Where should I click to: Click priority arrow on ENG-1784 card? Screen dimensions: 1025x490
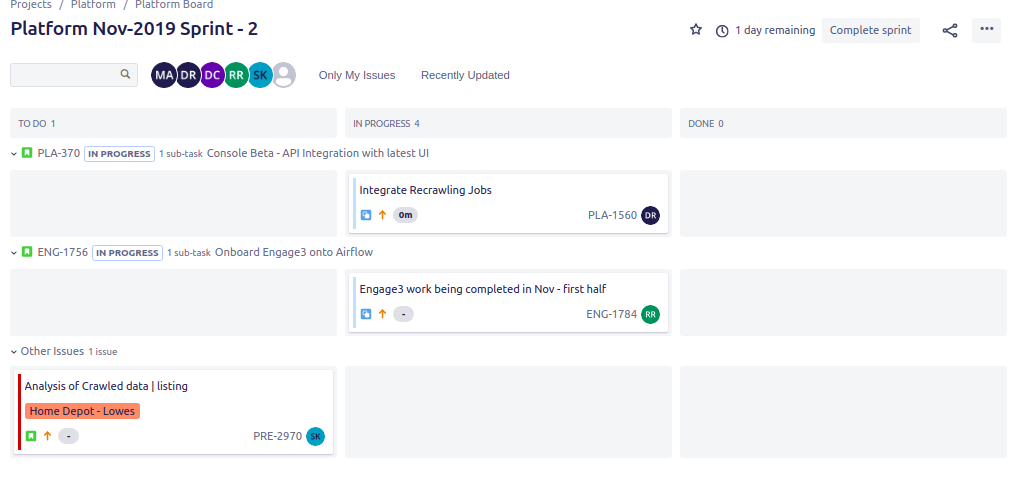[382, 314]
